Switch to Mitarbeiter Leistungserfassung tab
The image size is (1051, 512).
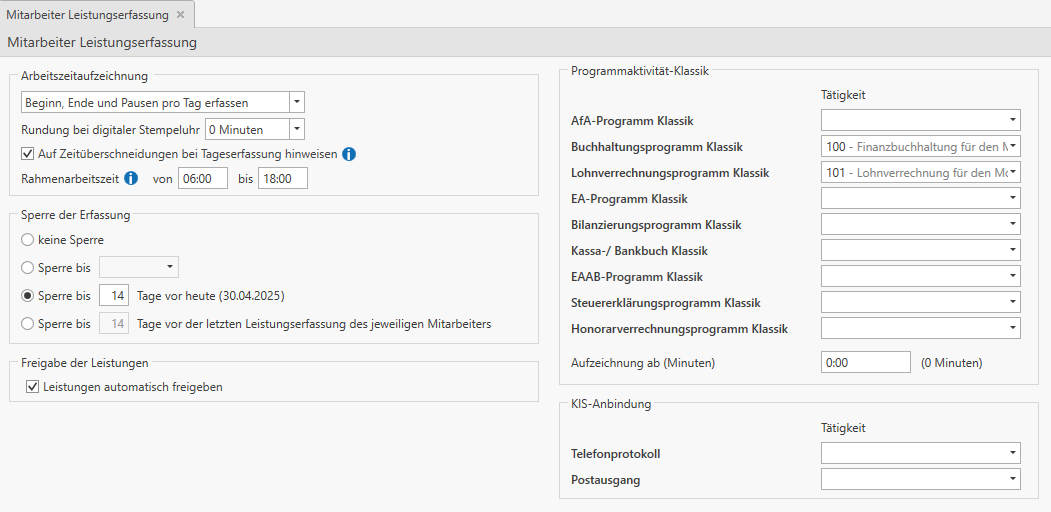[87, 15]
